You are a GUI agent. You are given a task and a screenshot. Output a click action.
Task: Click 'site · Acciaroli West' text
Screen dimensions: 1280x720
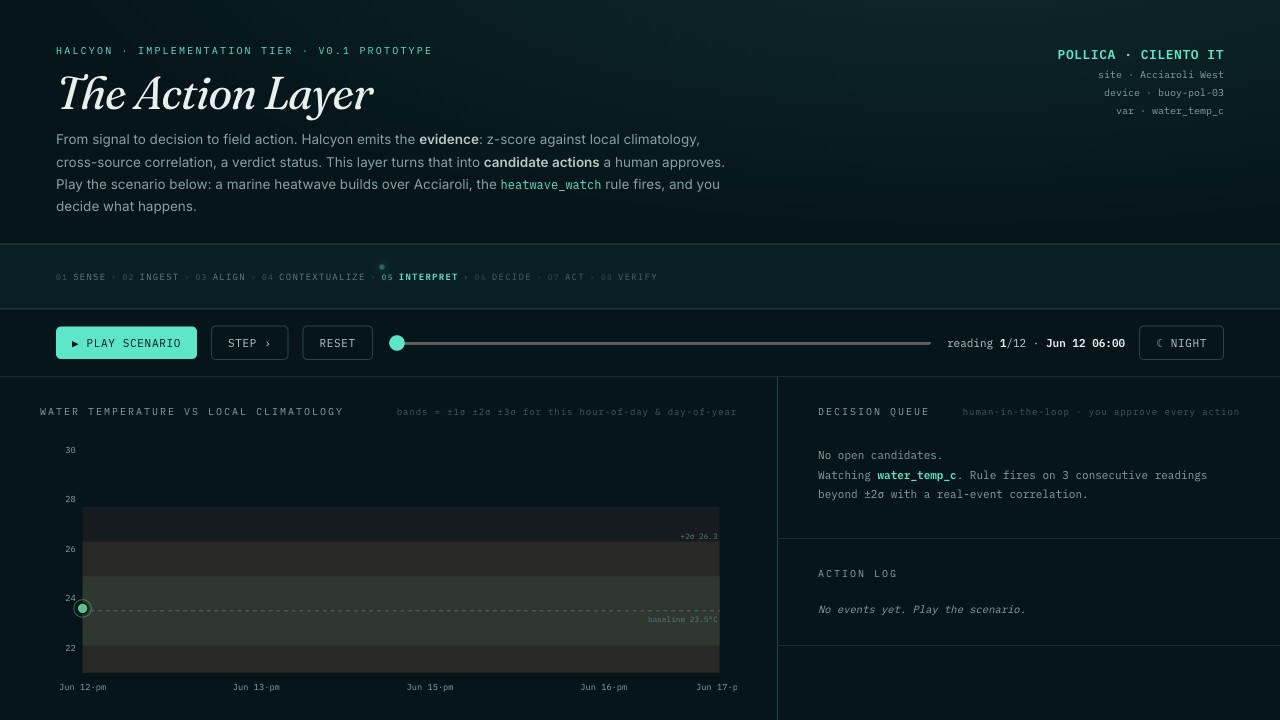tap(1161, 75)
